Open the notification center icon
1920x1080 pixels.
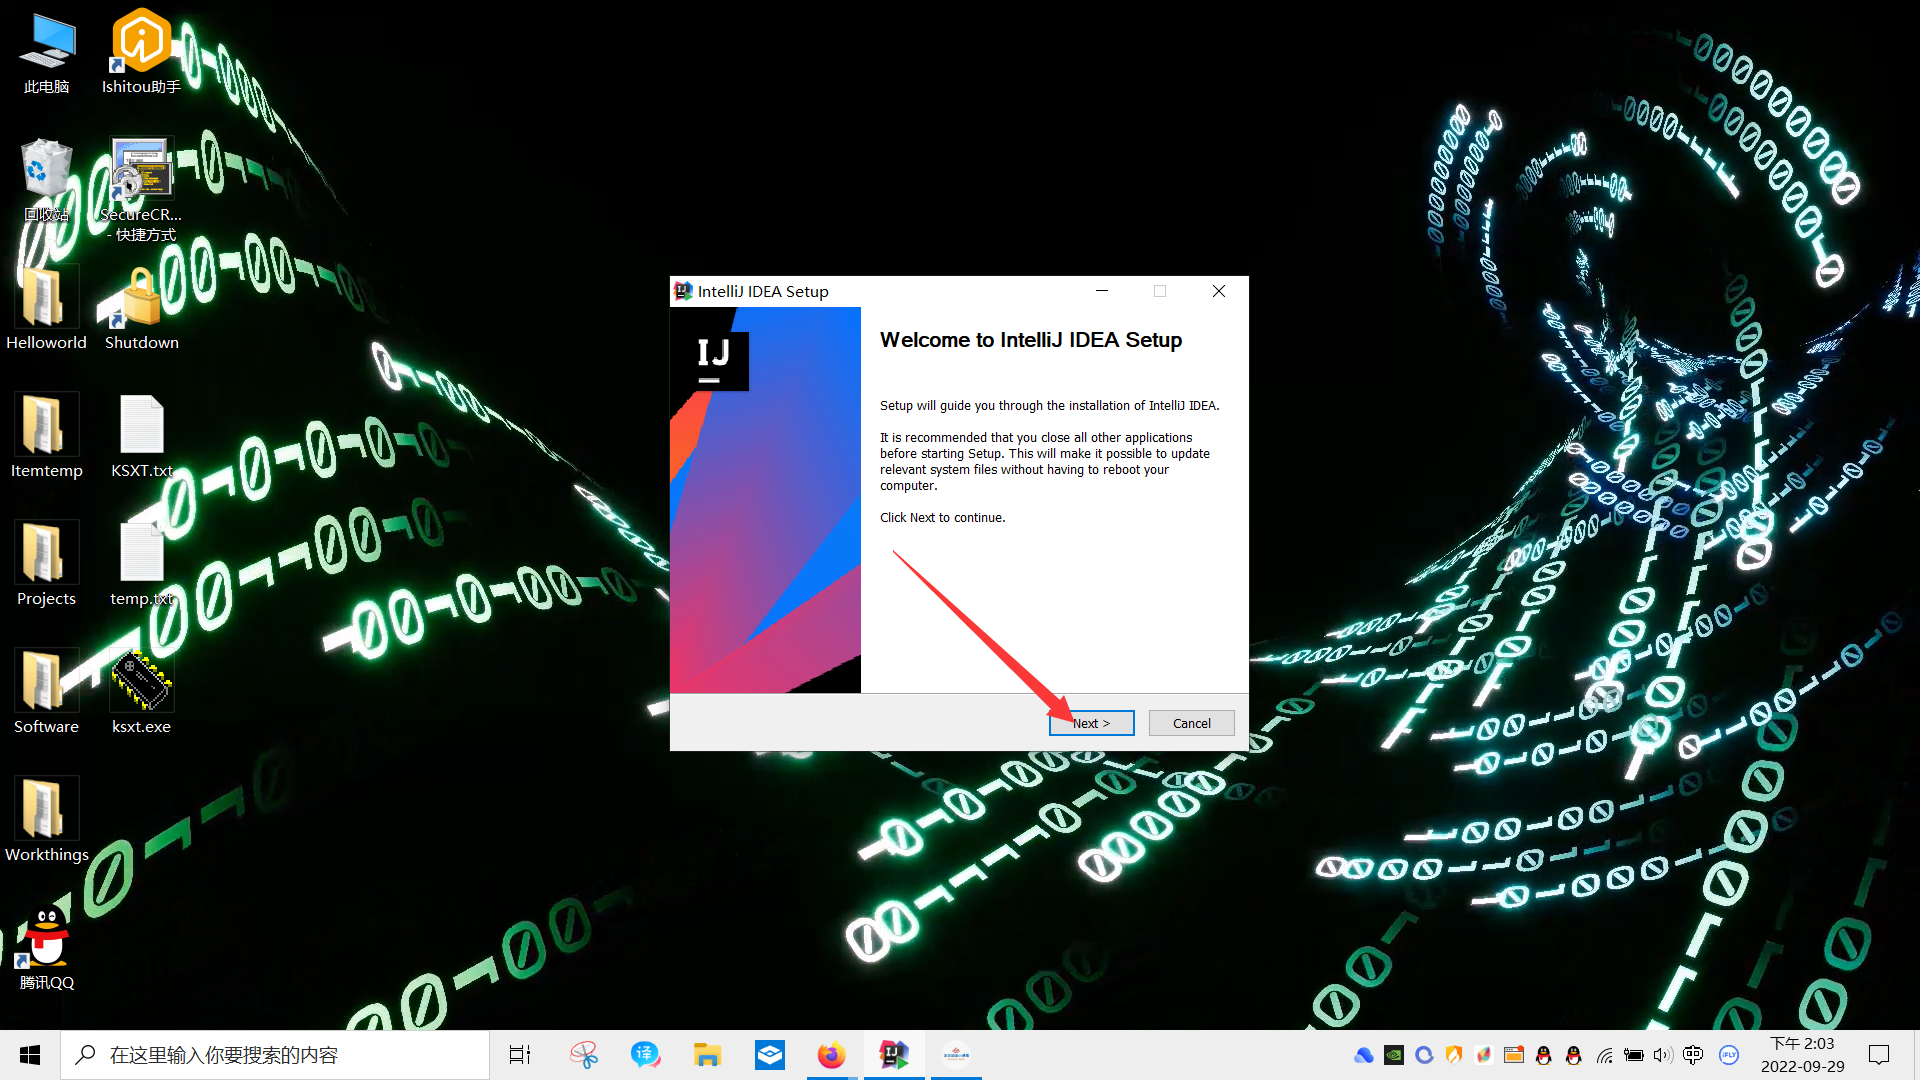click(1879, 1055)
